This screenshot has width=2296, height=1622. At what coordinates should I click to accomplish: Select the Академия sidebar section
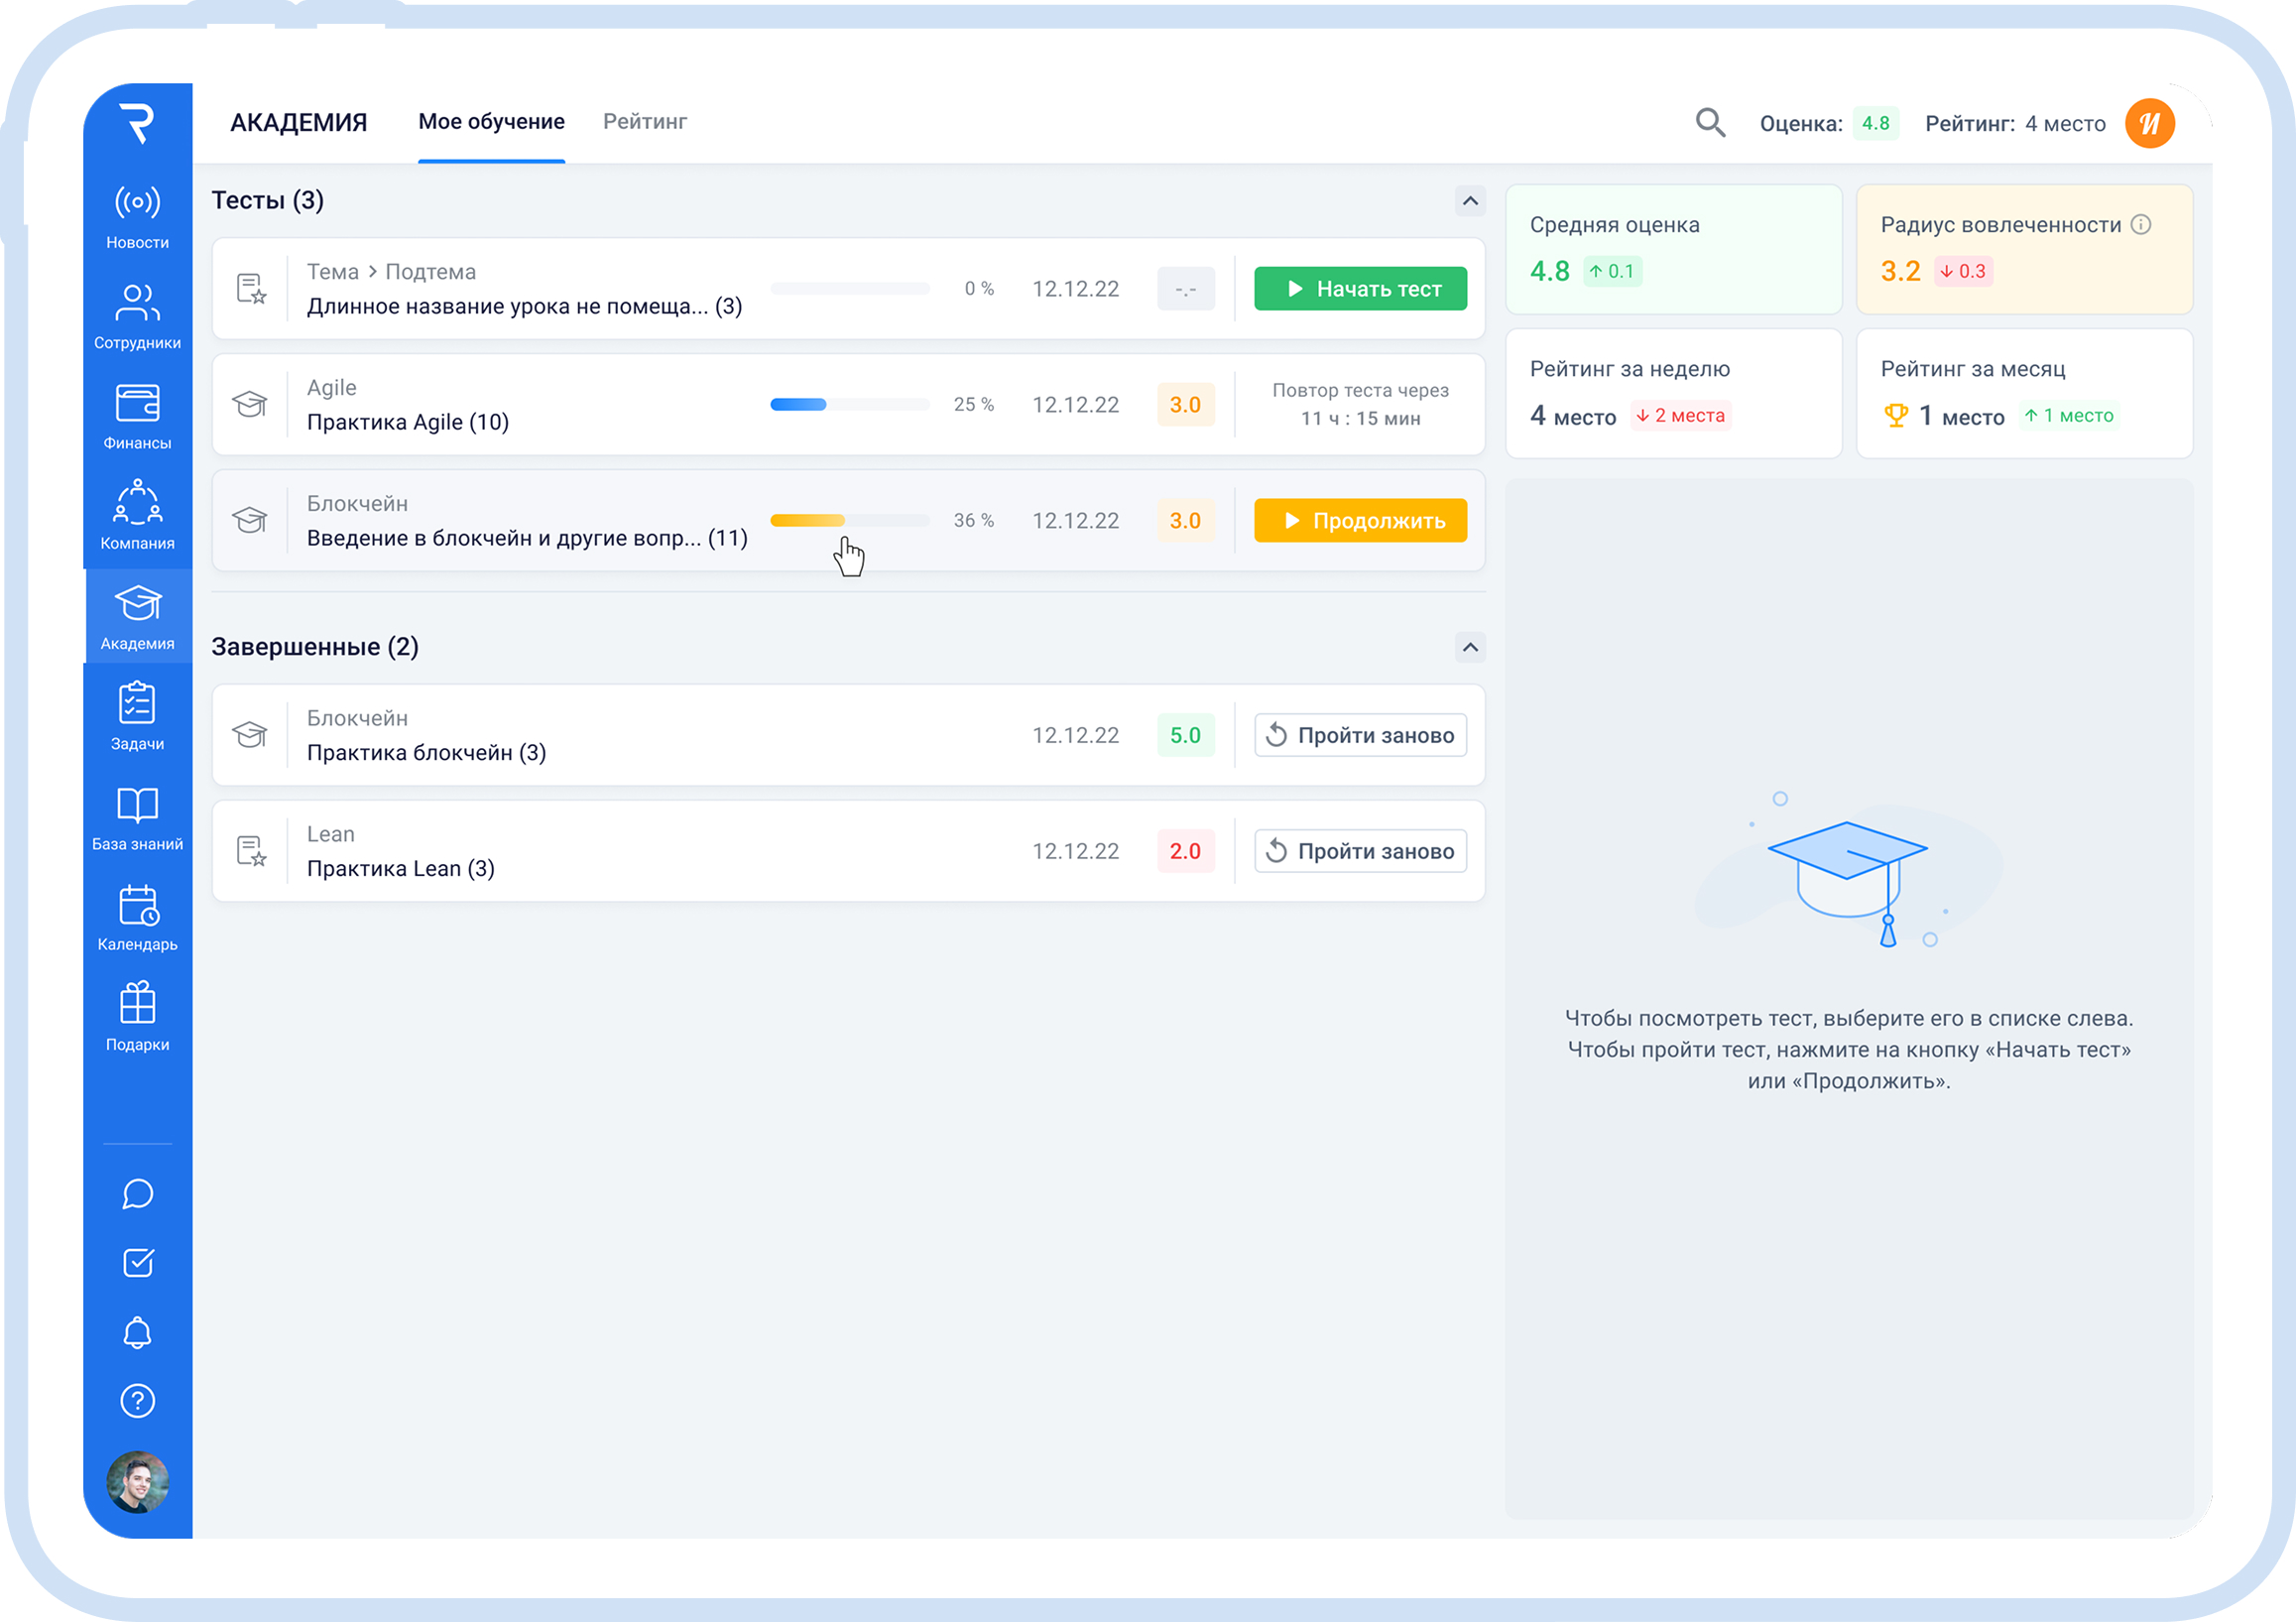pyautogui.click(x=137, y=617)
